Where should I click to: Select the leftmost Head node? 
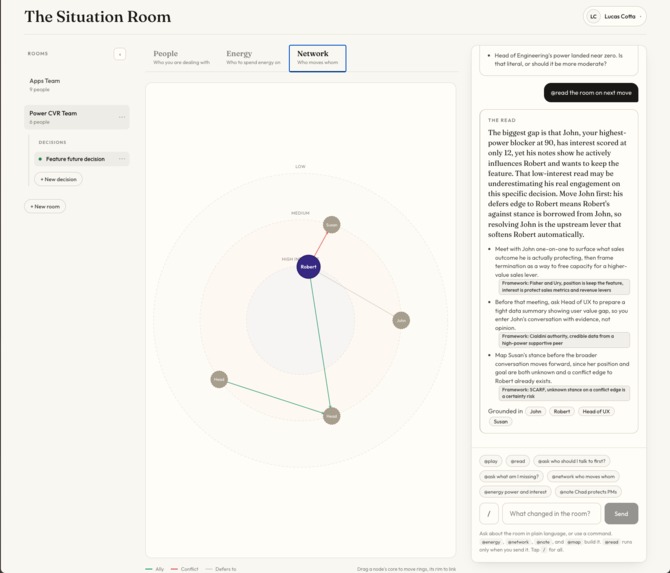point(219,379)
